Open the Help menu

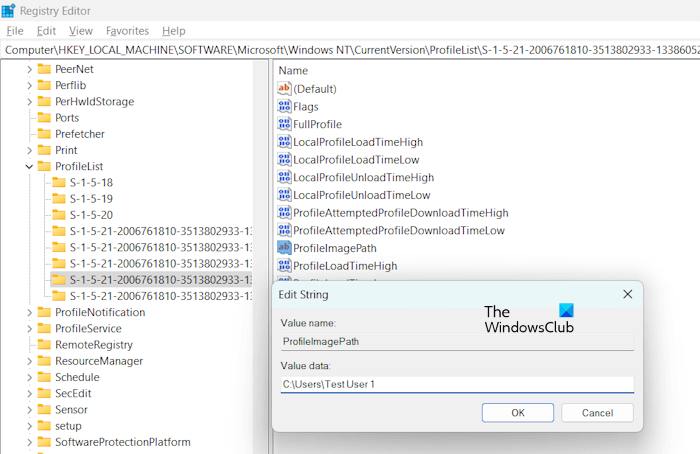pyautogui.click(x=173, y=31)
